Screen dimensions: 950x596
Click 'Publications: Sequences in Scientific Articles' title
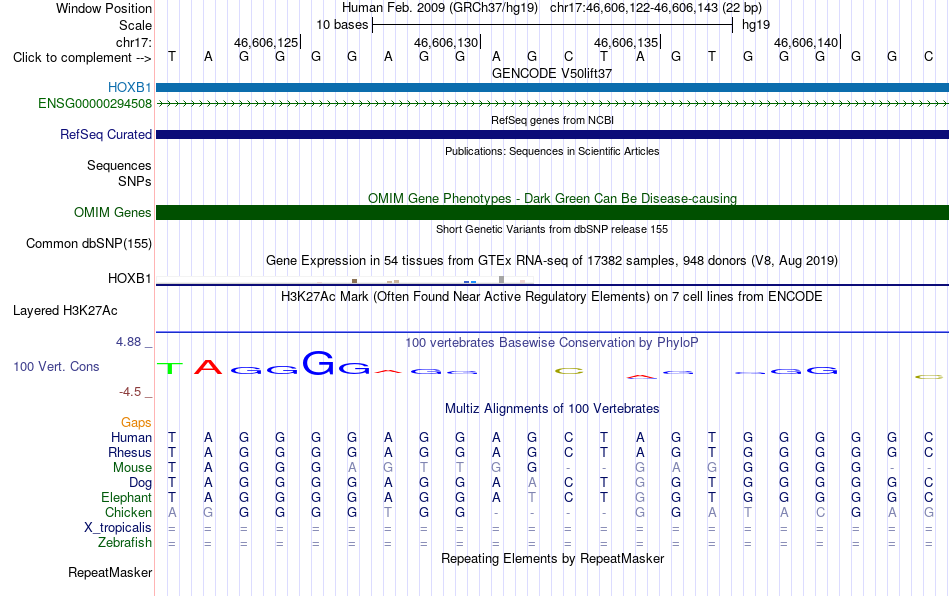[552, 151]
